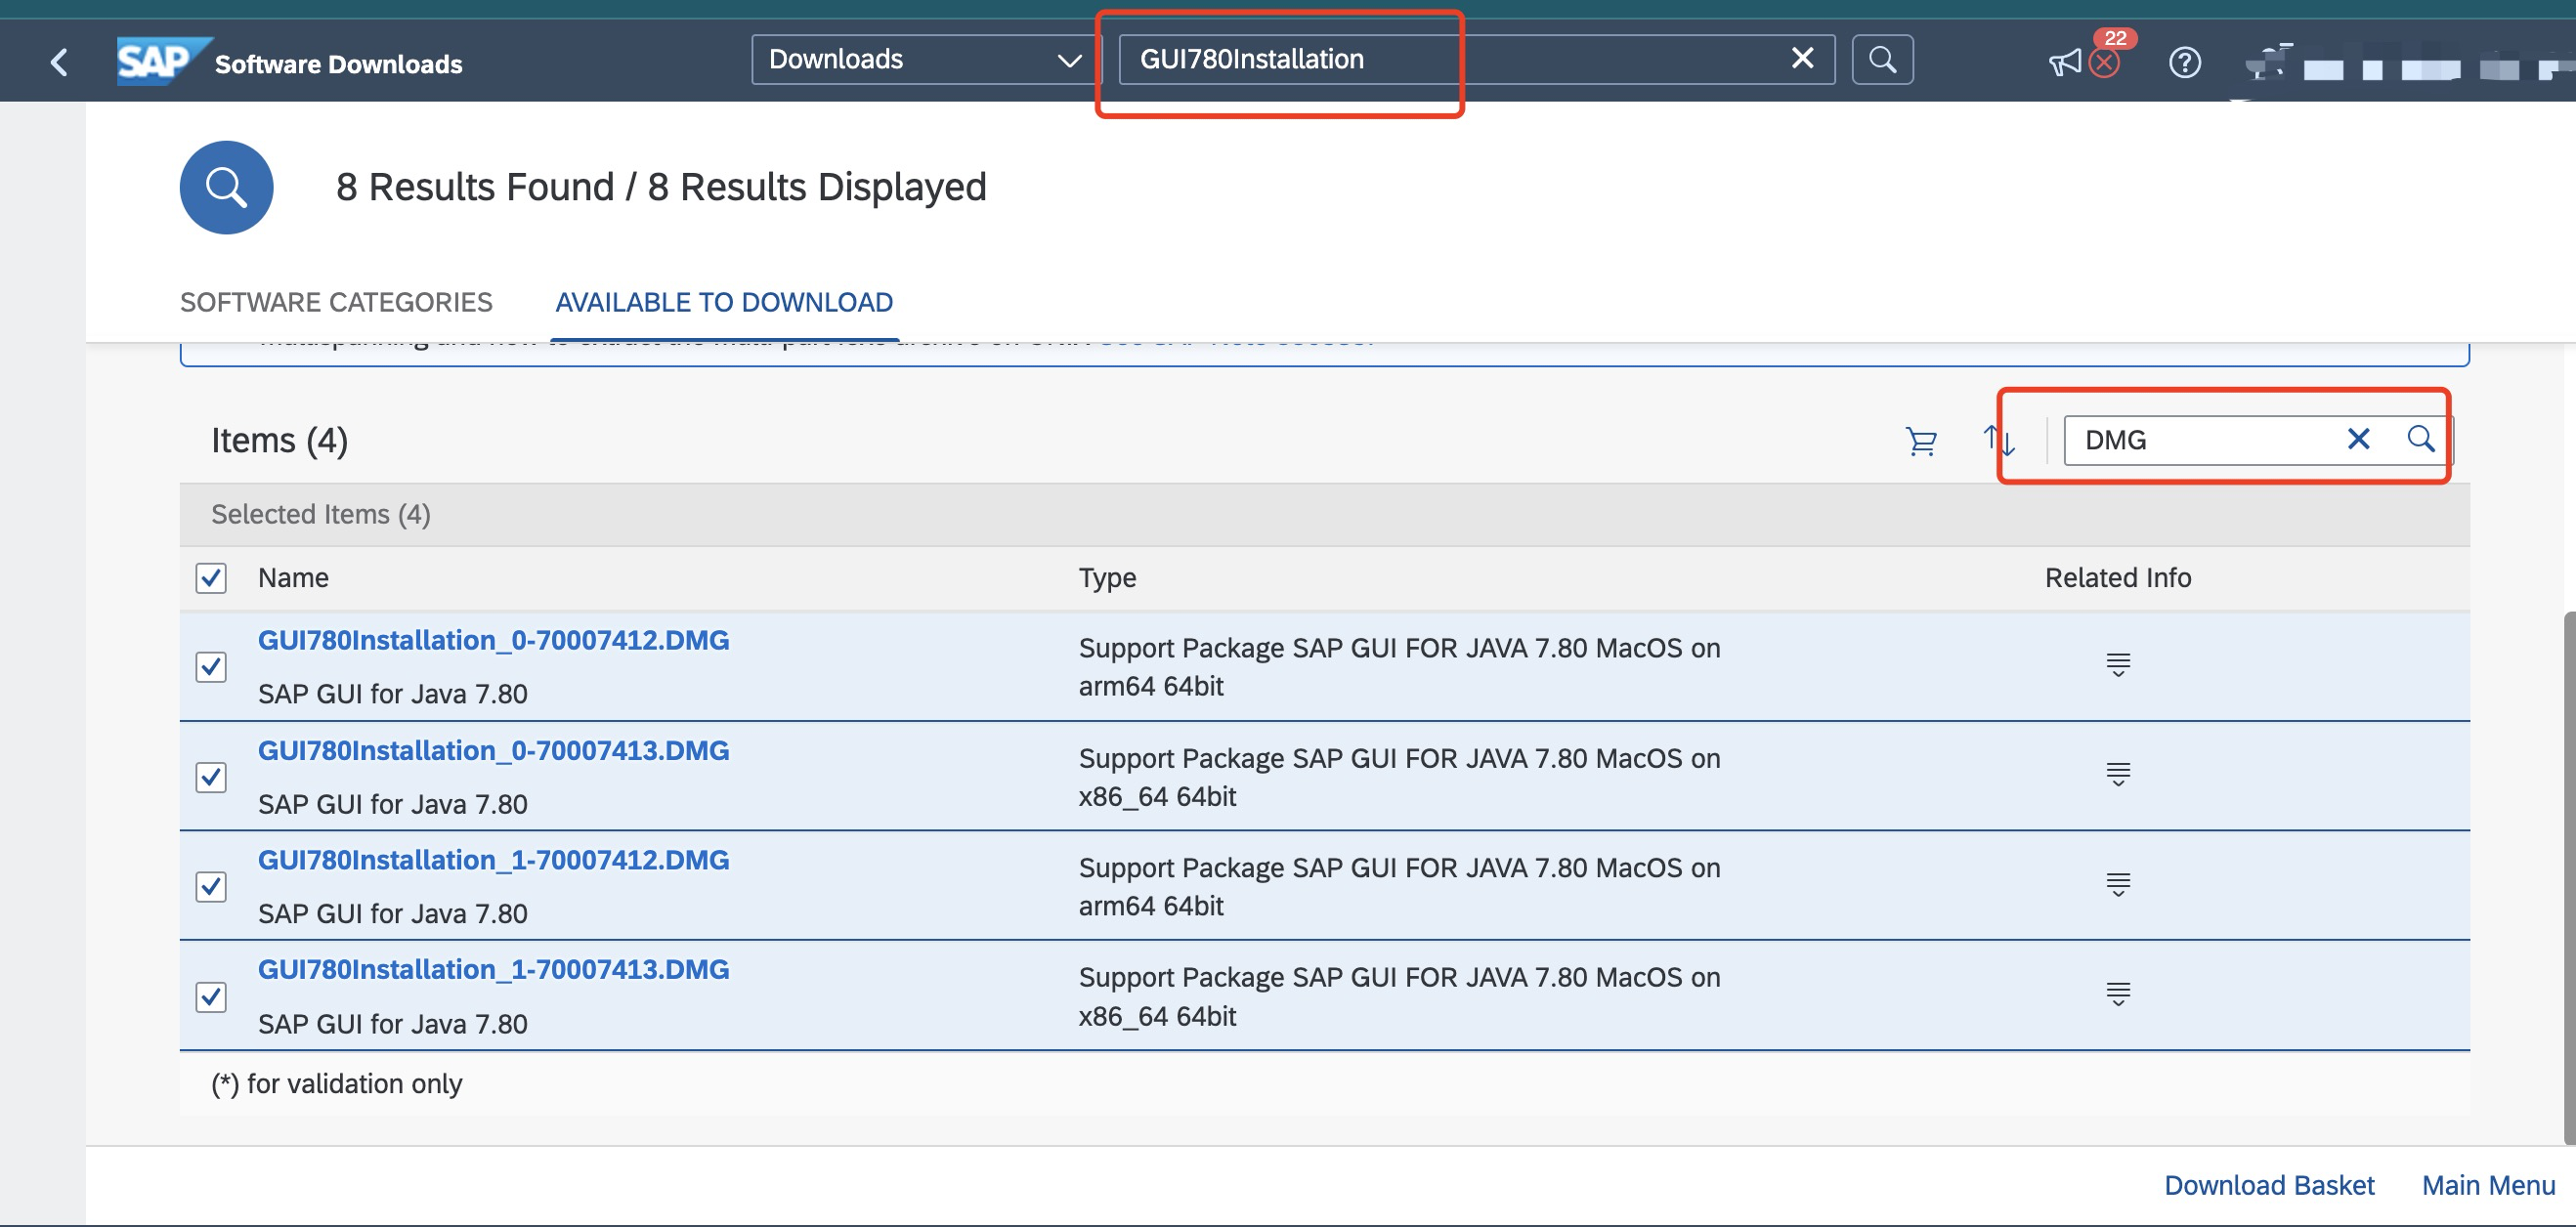Click the header search magnifier button
This screenshot has width=2576, height=1227.
coord(1881,60)
